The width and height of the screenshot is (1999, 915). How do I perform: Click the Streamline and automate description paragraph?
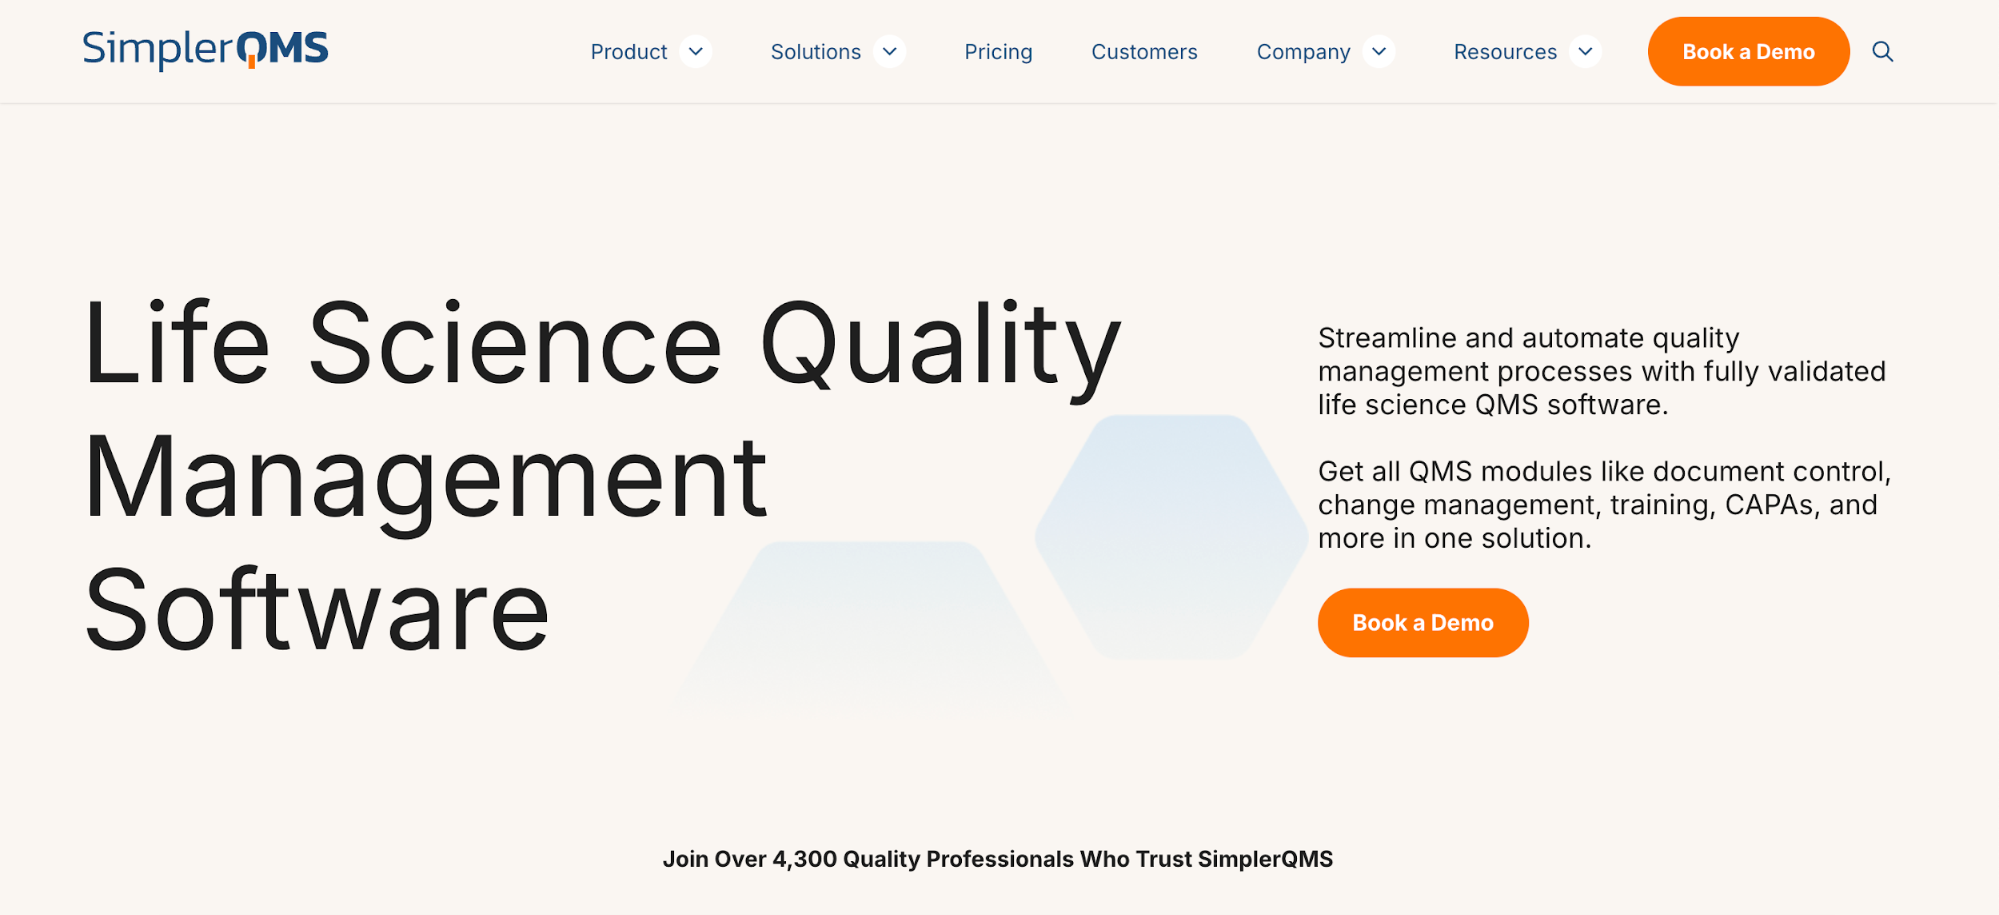point(1600,370)
